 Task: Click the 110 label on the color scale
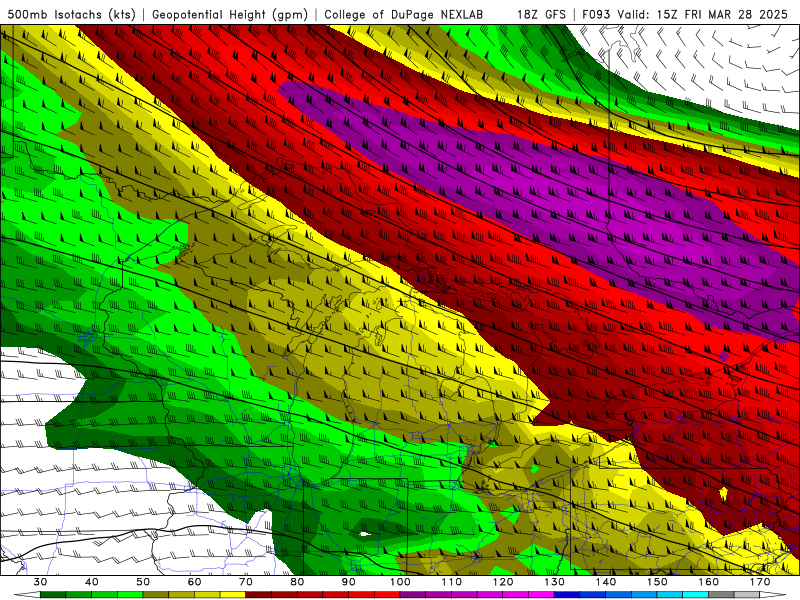[x=452, y=582]
